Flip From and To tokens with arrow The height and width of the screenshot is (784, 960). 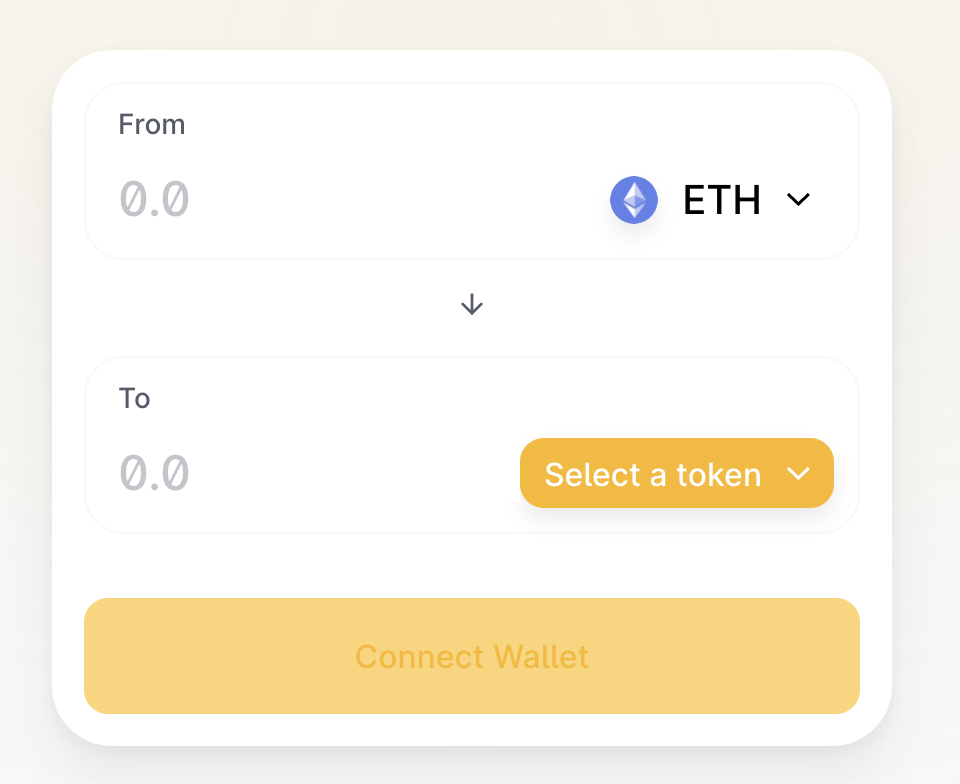pos(471,304)
